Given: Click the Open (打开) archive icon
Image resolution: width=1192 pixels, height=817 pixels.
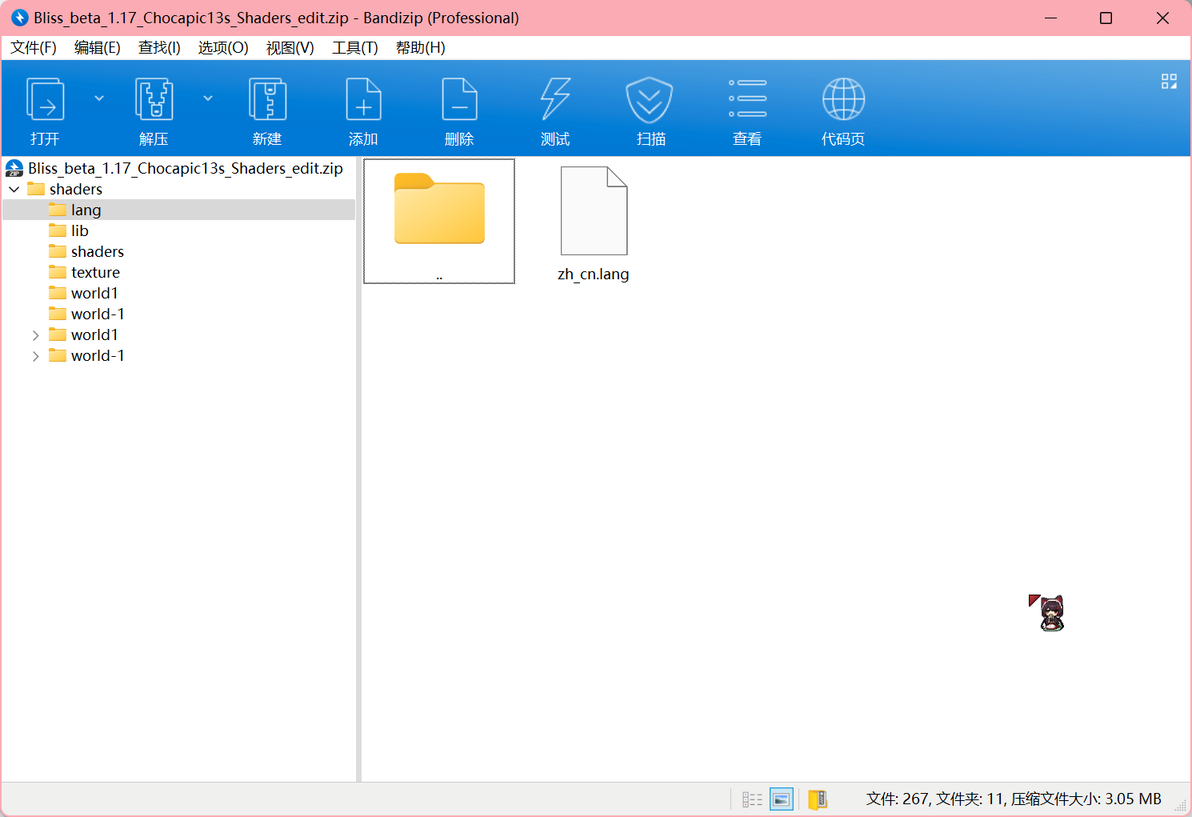Looking at the screenshot, I should click(x=46, y=100).
